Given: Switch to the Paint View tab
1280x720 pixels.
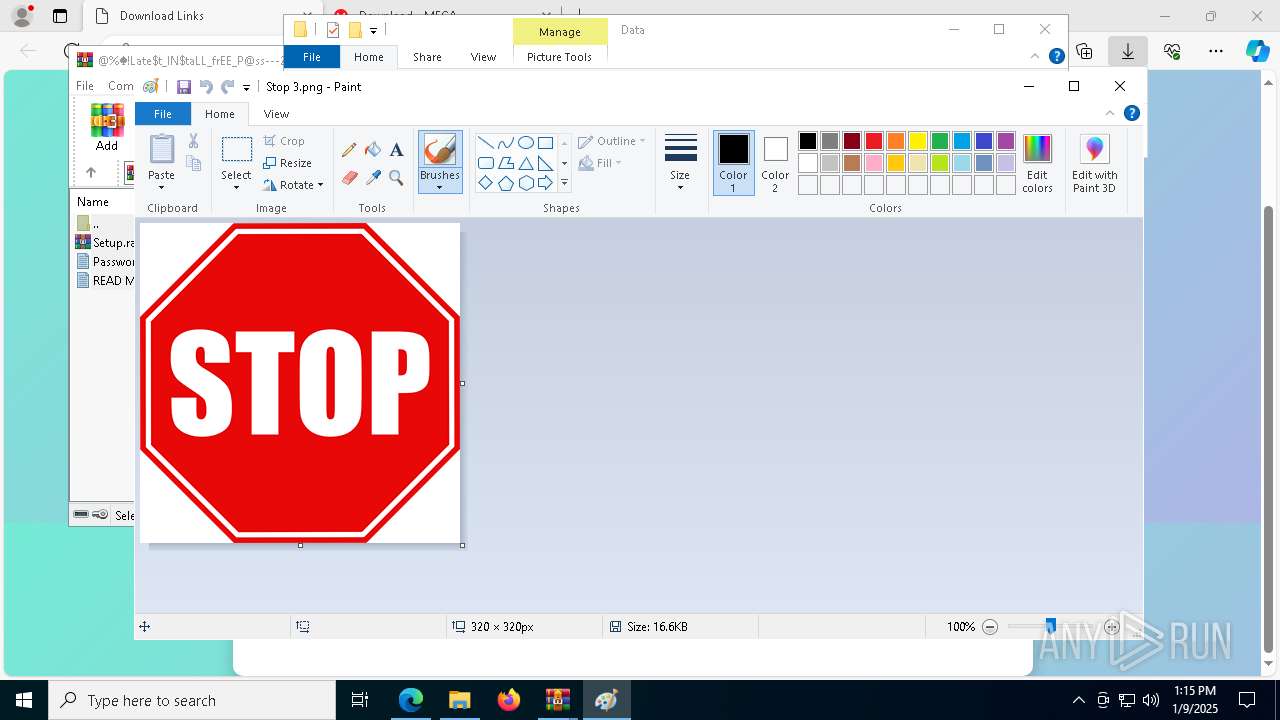Looking at the screenshot, I should [x=276, y=114].
